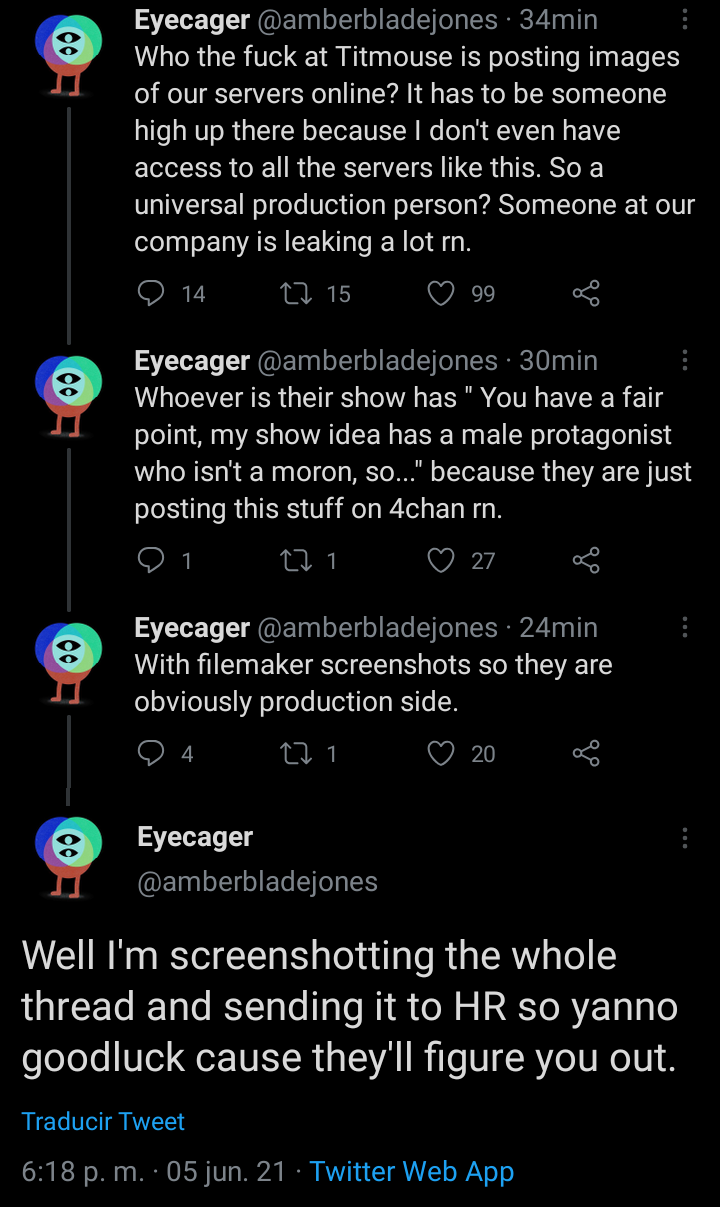Screen dimensions: 720x1207
Task: Open more options on the 30min tweet
Action: coord(685,360)
